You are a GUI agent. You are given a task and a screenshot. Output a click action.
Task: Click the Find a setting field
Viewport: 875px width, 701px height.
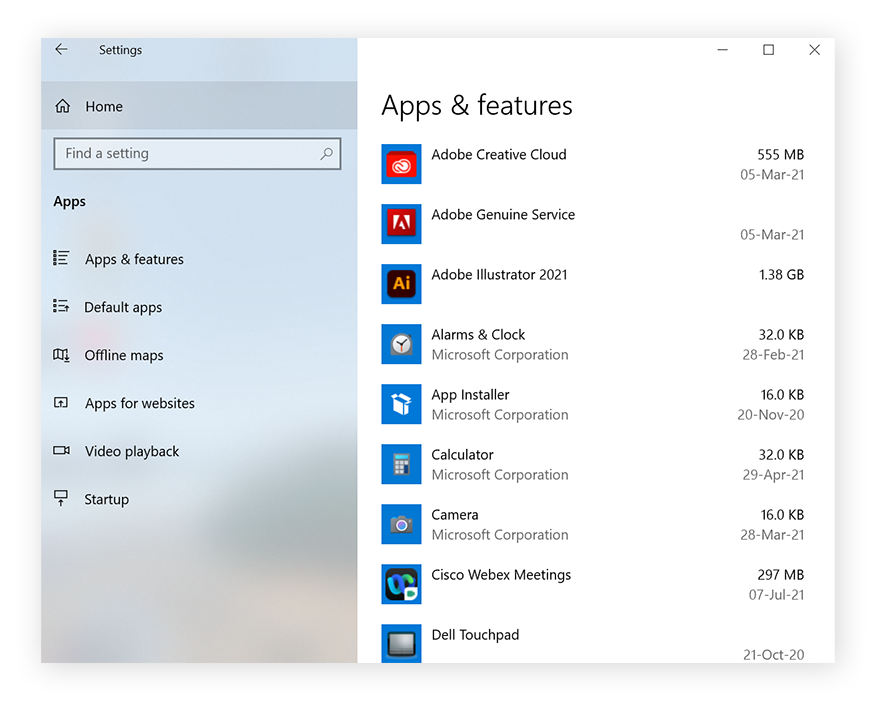tap(185, 154)
